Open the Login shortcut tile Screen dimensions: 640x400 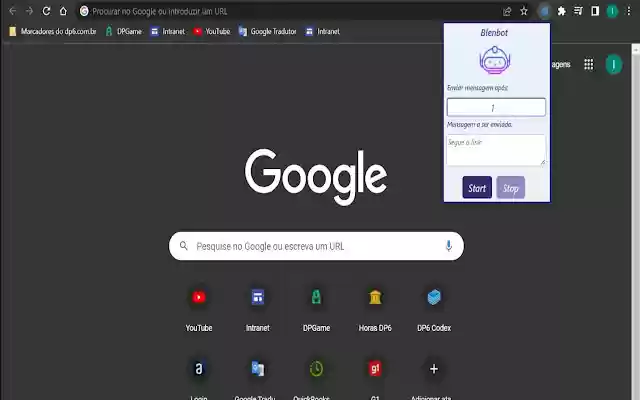(x=199, y=380)
